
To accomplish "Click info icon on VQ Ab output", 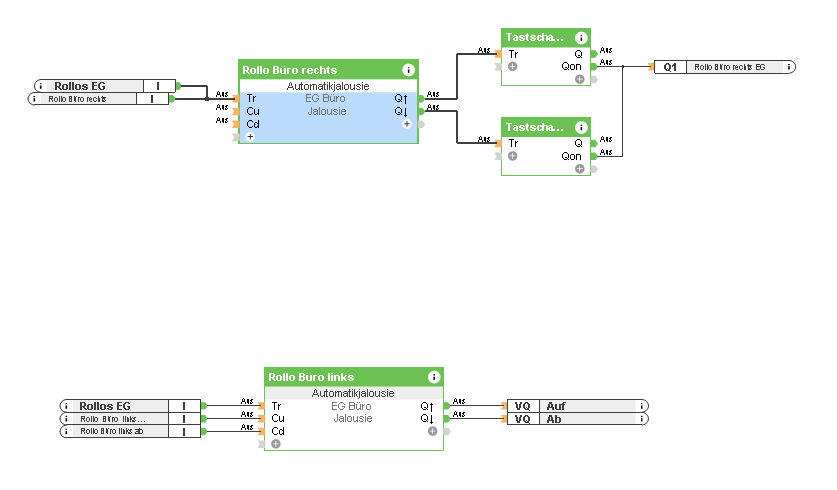I will pos(642,419).
